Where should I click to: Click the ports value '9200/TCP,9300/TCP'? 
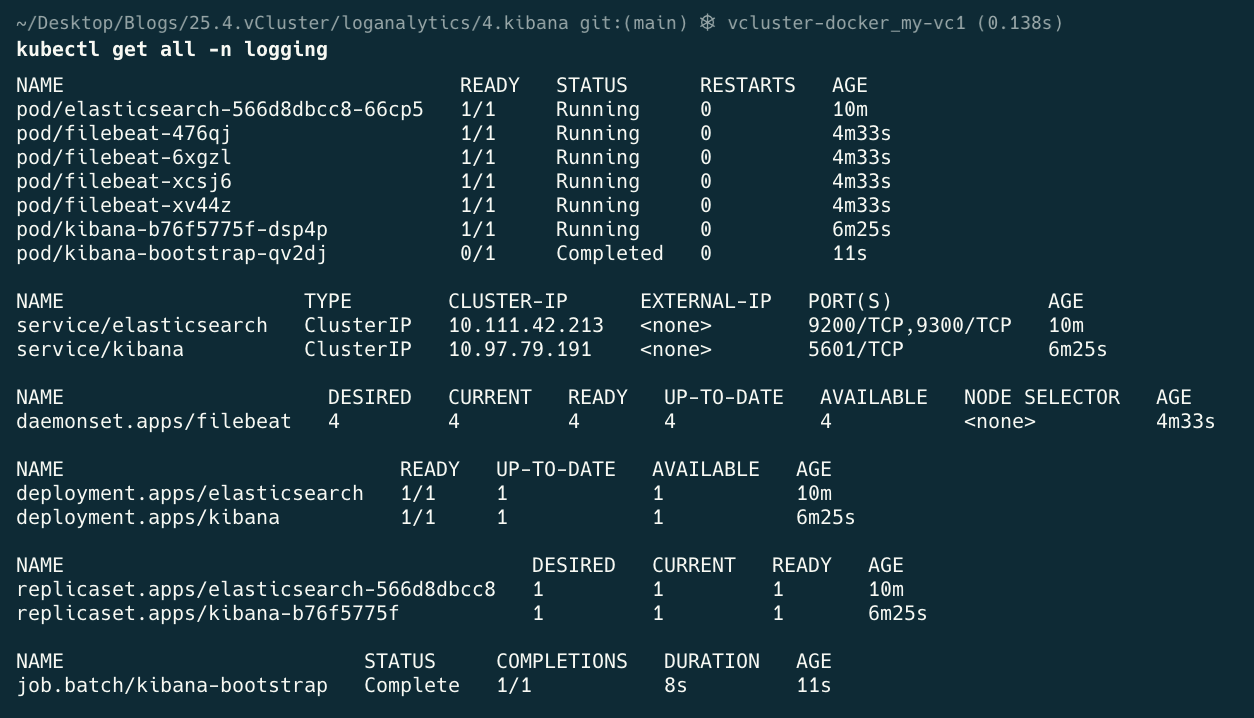pyautogui.click(x=910, y=325)
